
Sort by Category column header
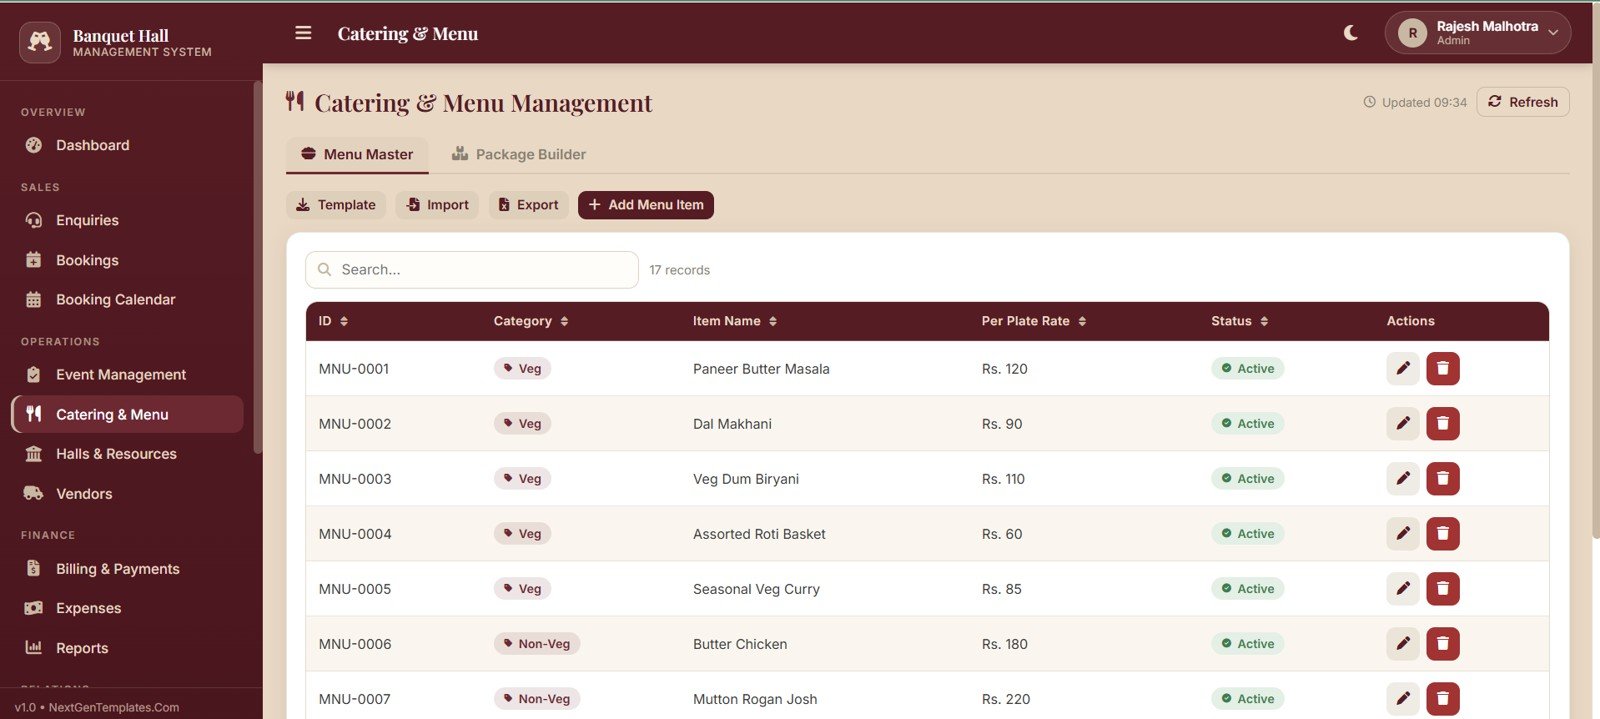click(531, 321)
